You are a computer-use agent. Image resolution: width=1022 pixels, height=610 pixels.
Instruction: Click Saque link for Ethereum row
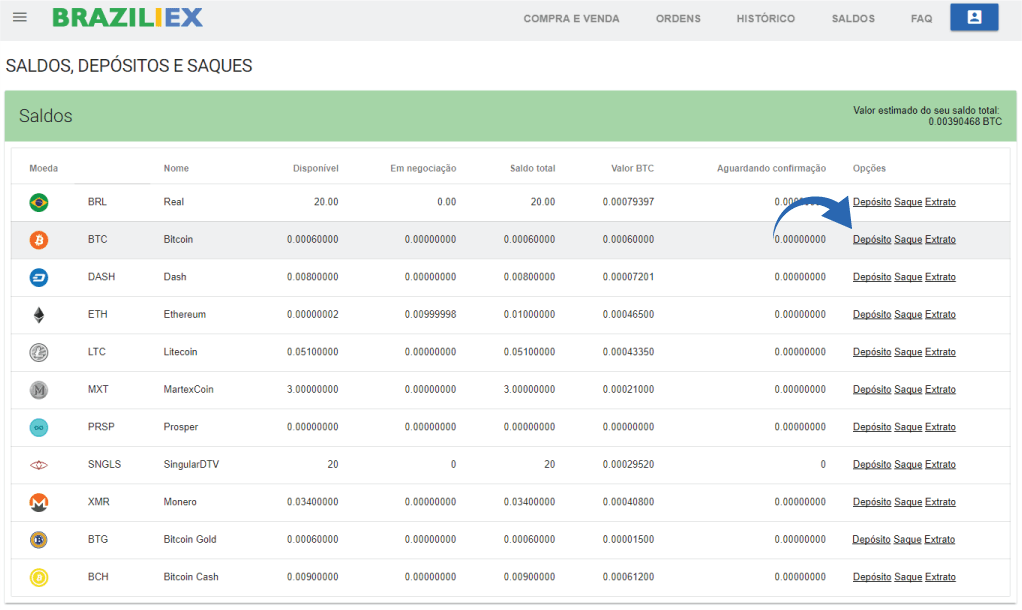coord(908,315)
